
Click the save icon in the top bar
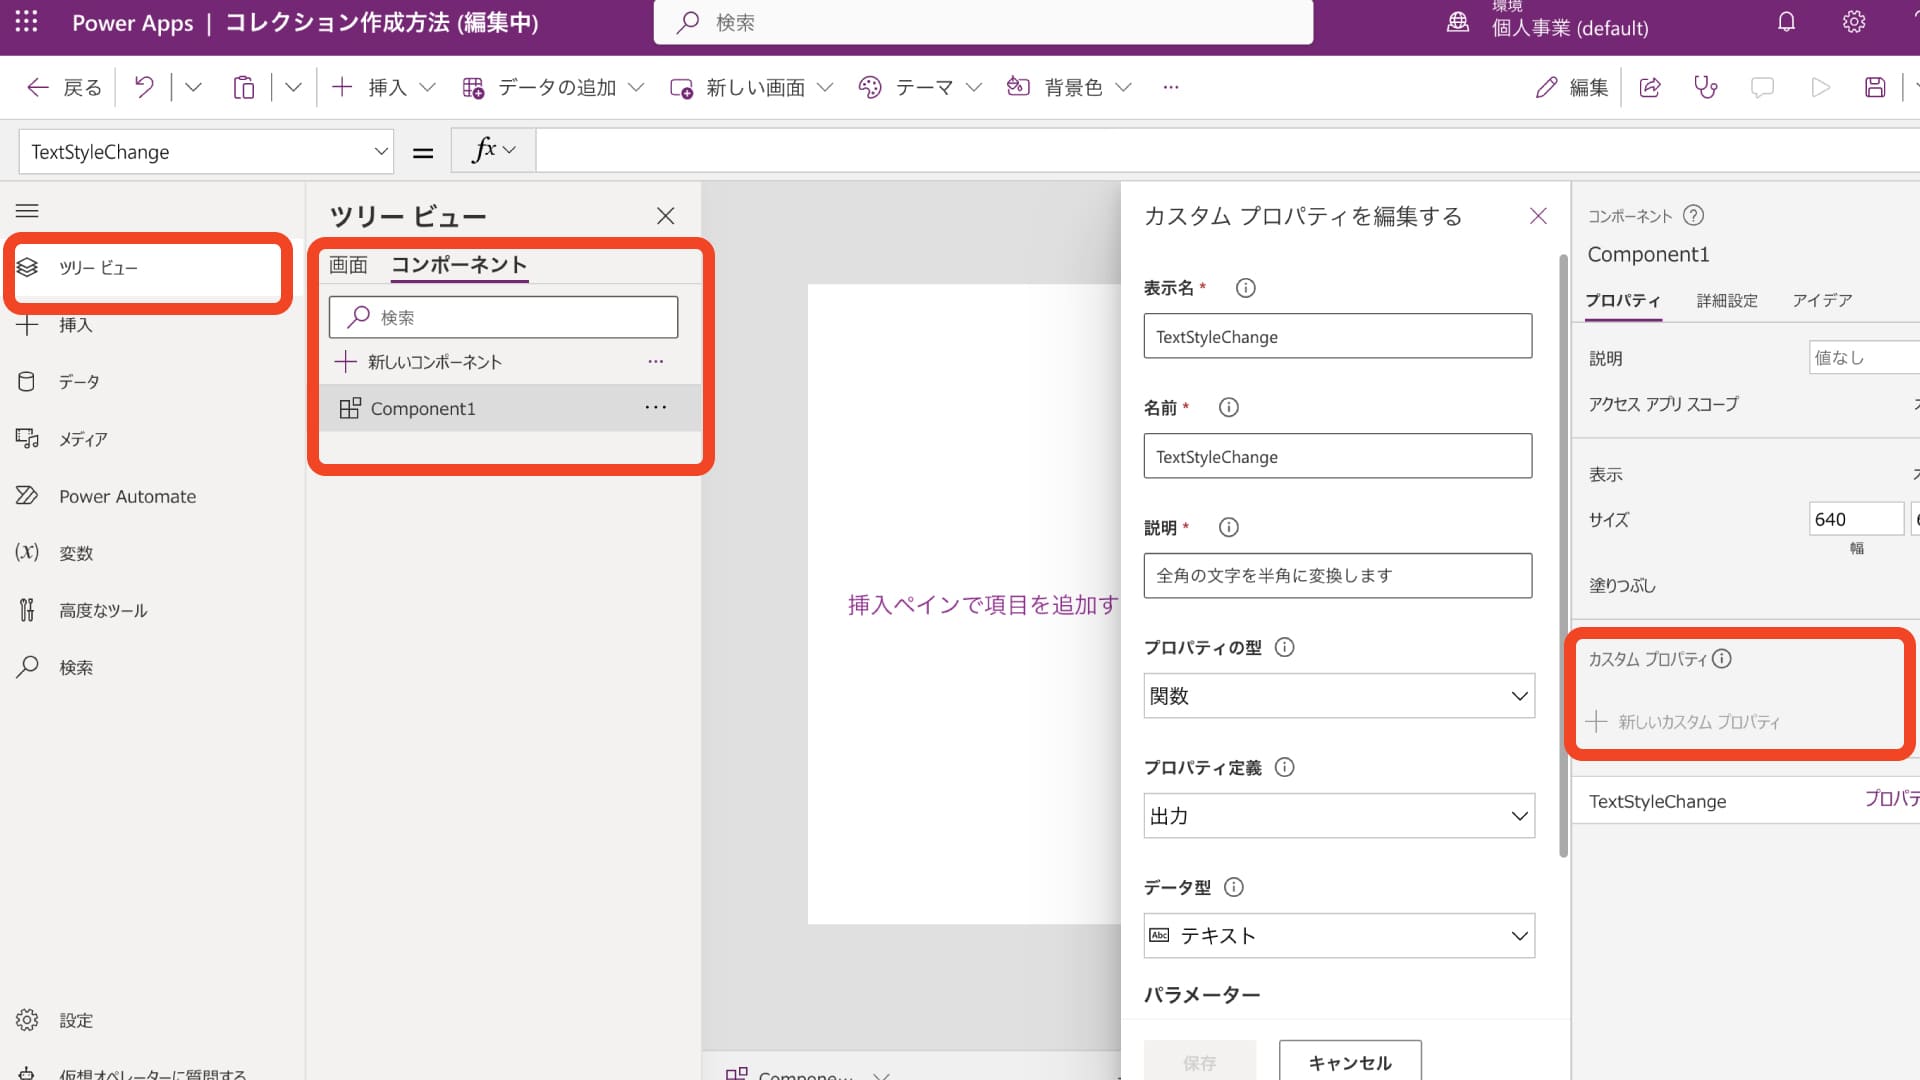click(1875, 87)
